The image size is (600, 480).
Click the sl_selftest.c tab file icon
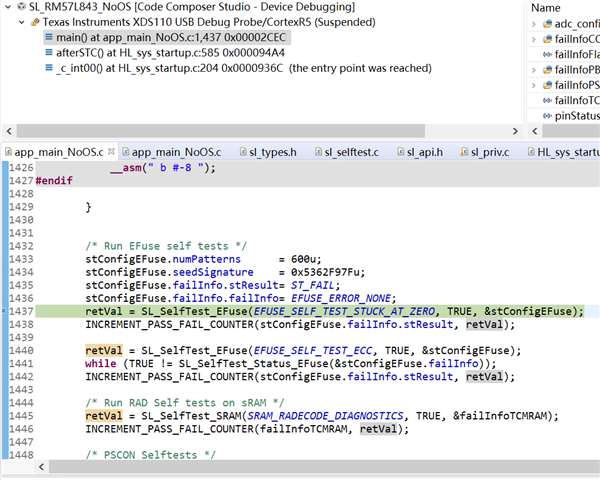(318, 152)
